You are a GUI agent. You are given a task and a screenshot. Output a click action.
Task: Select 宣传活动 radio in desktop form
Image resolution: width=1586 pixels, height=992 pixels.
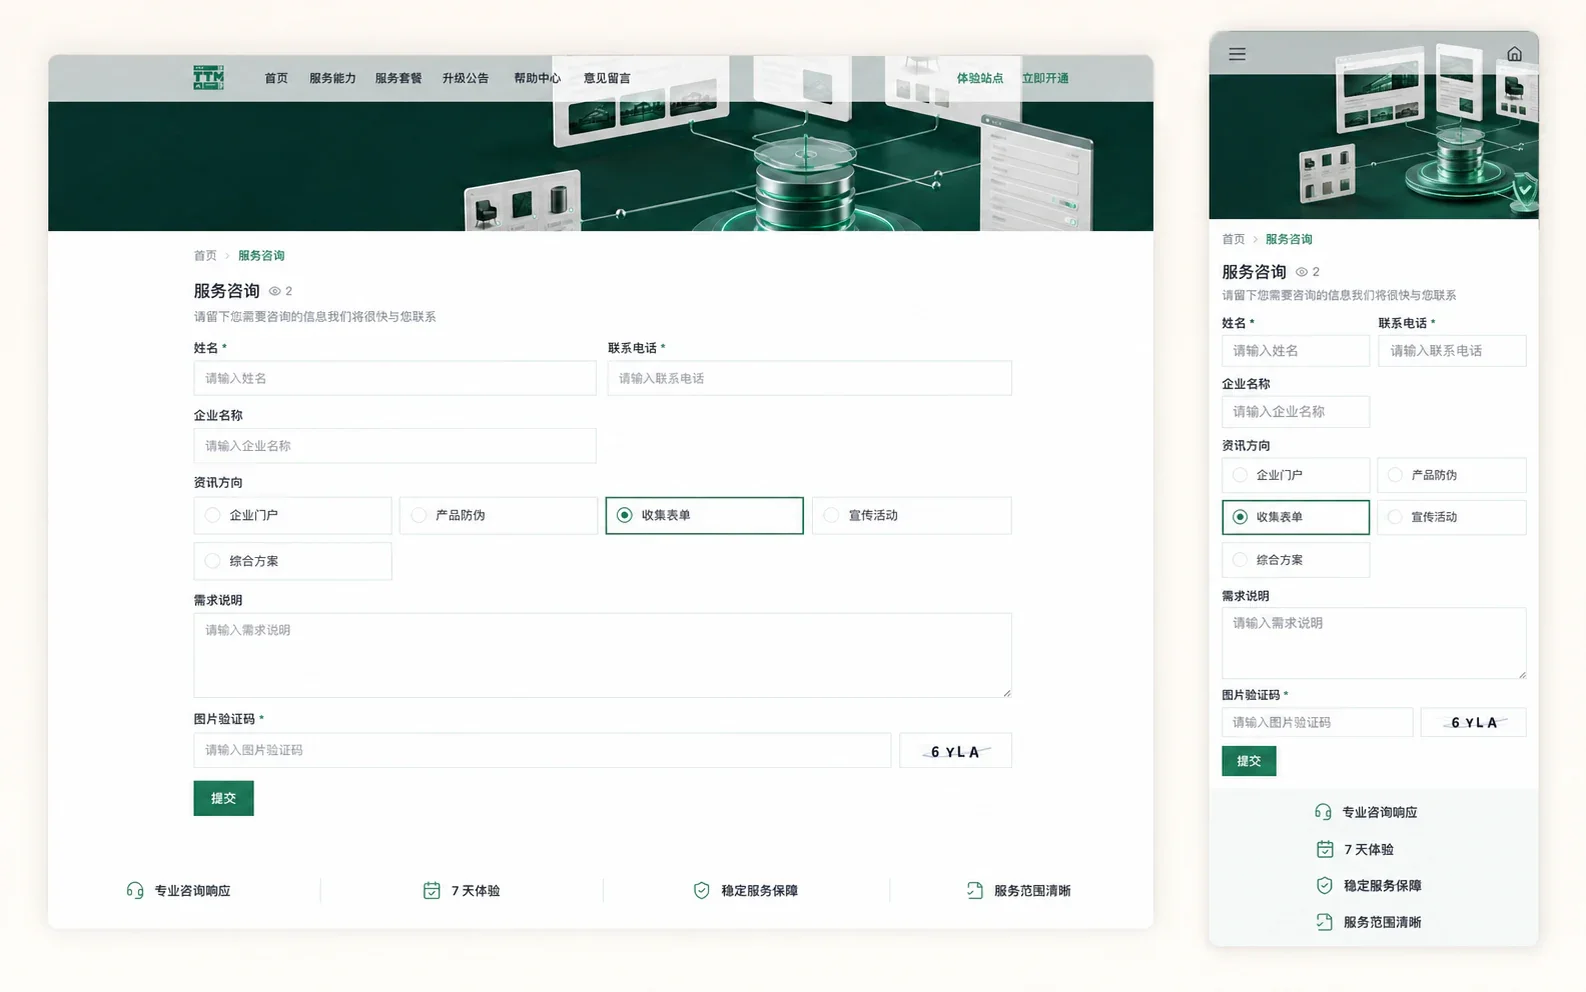point(831,515)
